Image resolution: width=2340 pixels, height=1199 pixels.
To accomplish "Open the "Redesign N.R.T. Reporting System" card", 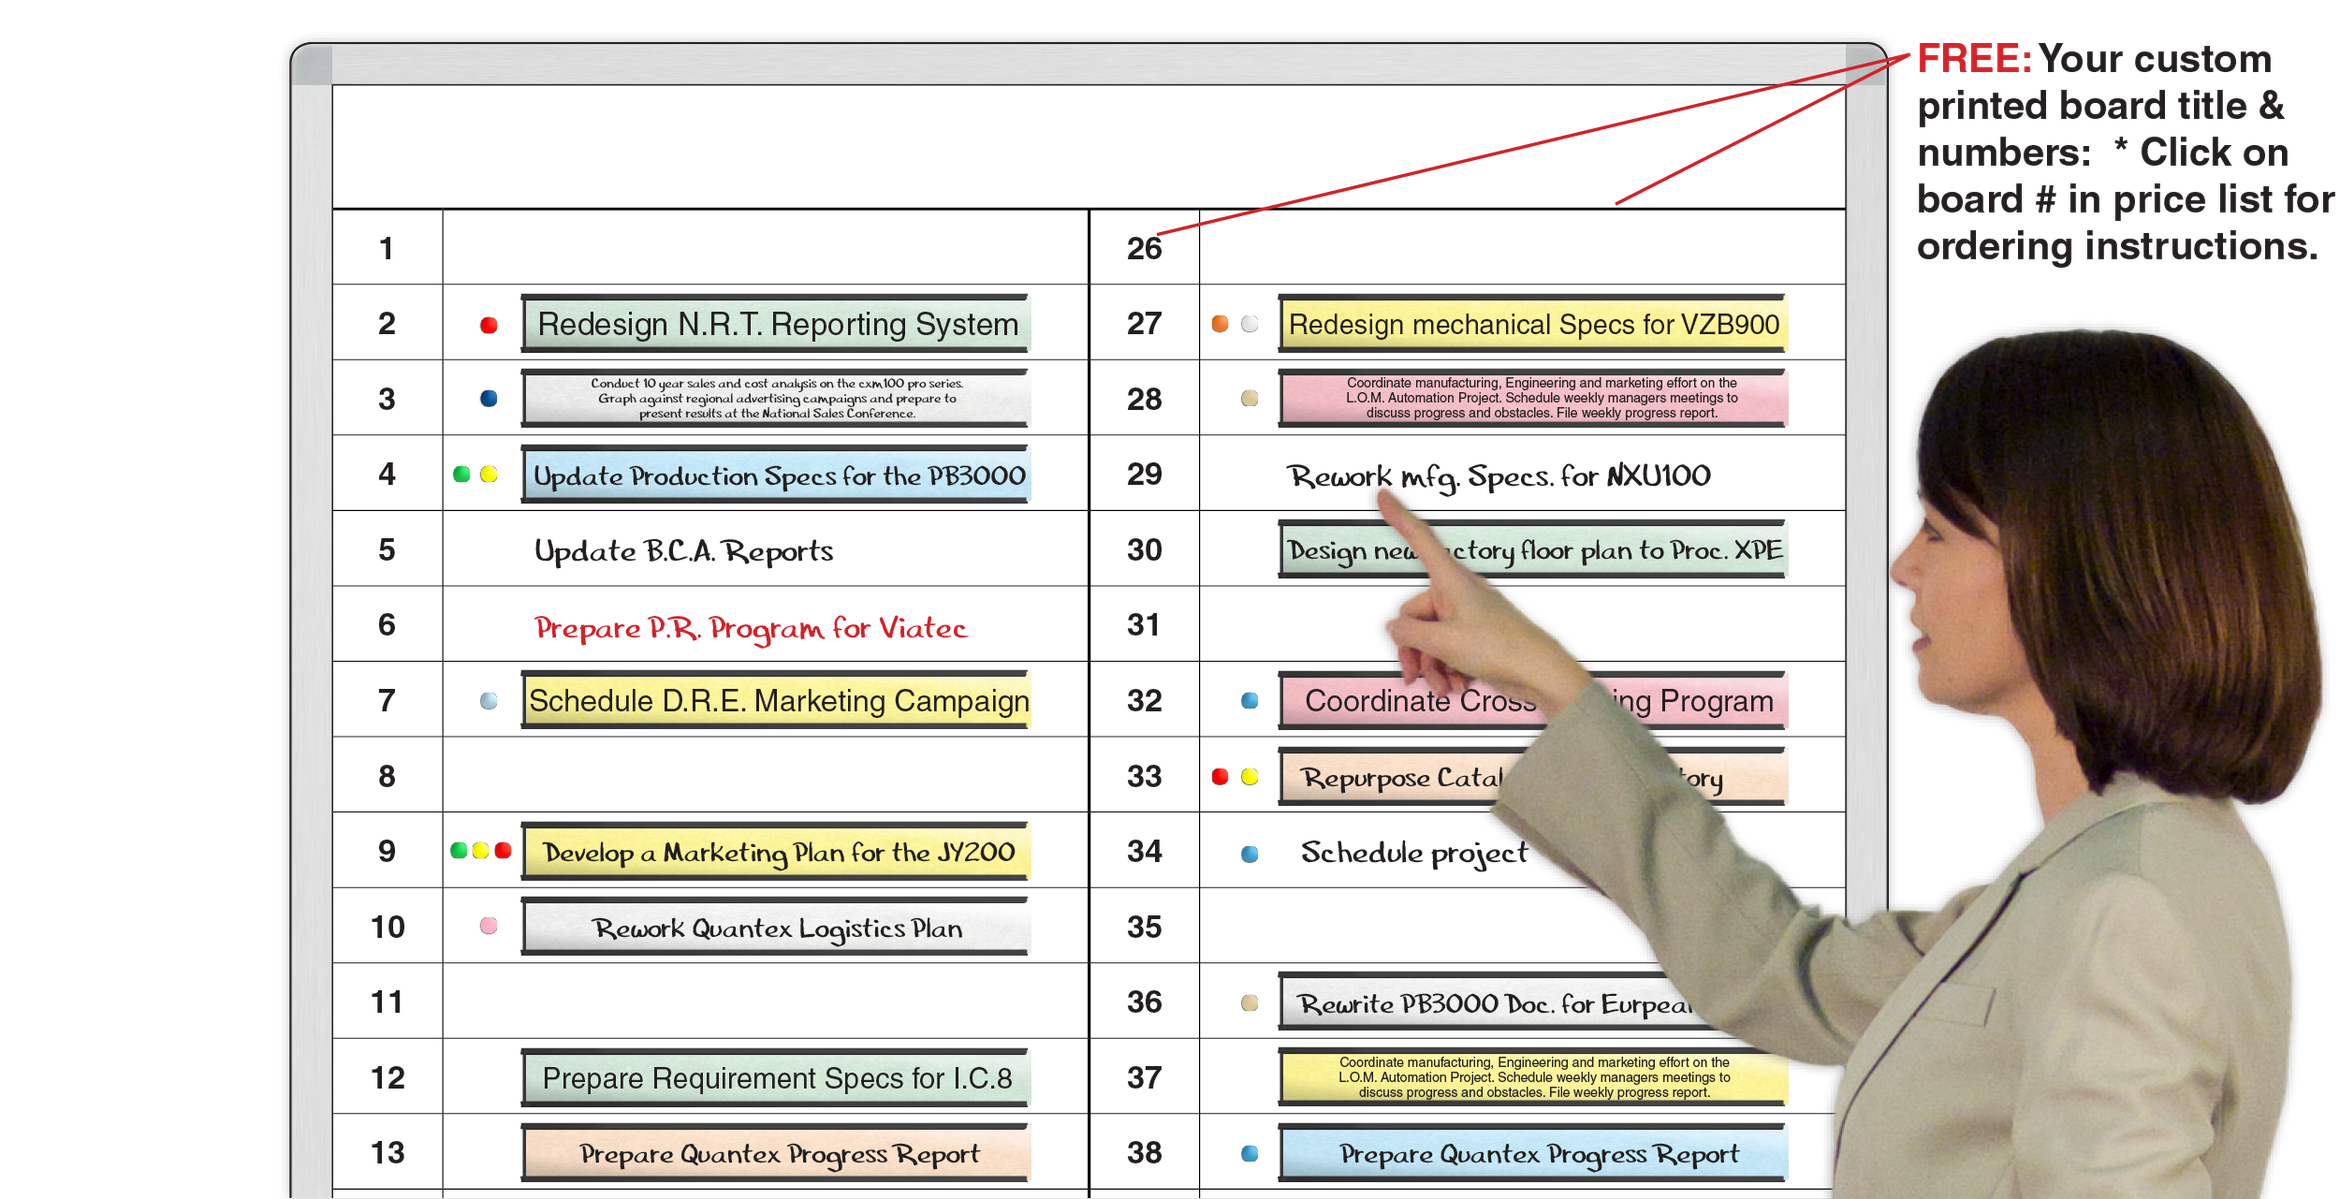I will coord(776,324).
